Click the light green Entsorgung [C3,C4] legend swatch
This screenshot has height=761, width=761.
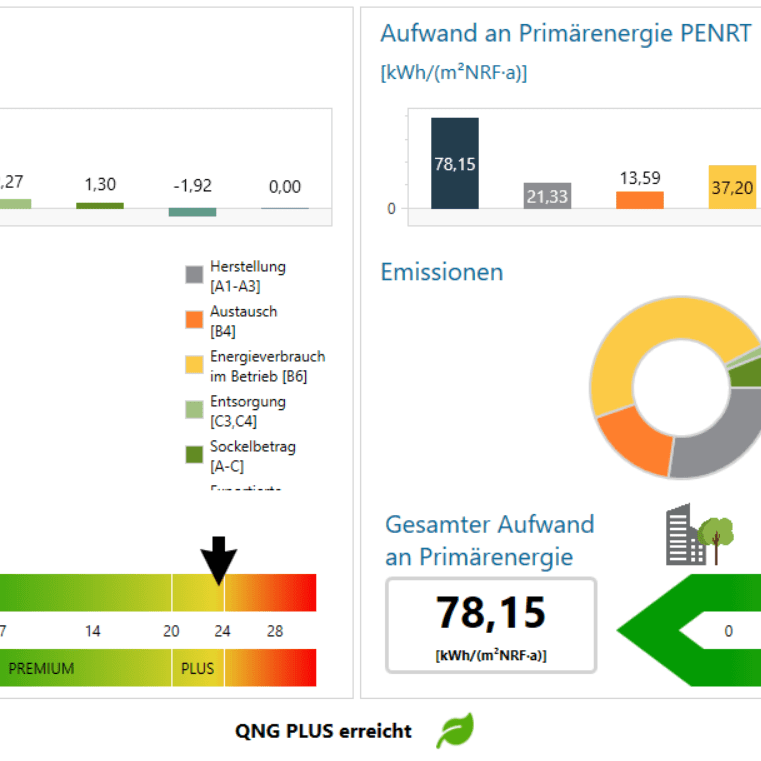[x=194, y=411]
